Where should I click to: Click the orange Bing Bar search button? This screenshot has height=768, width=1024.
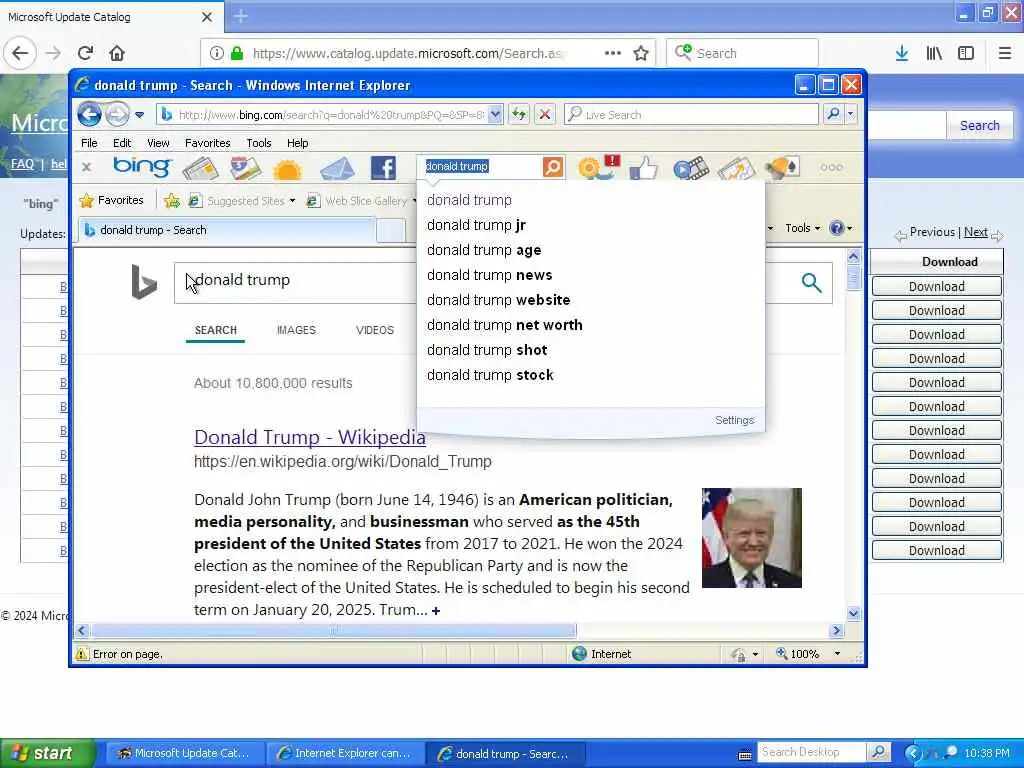[x=552, y=167]
